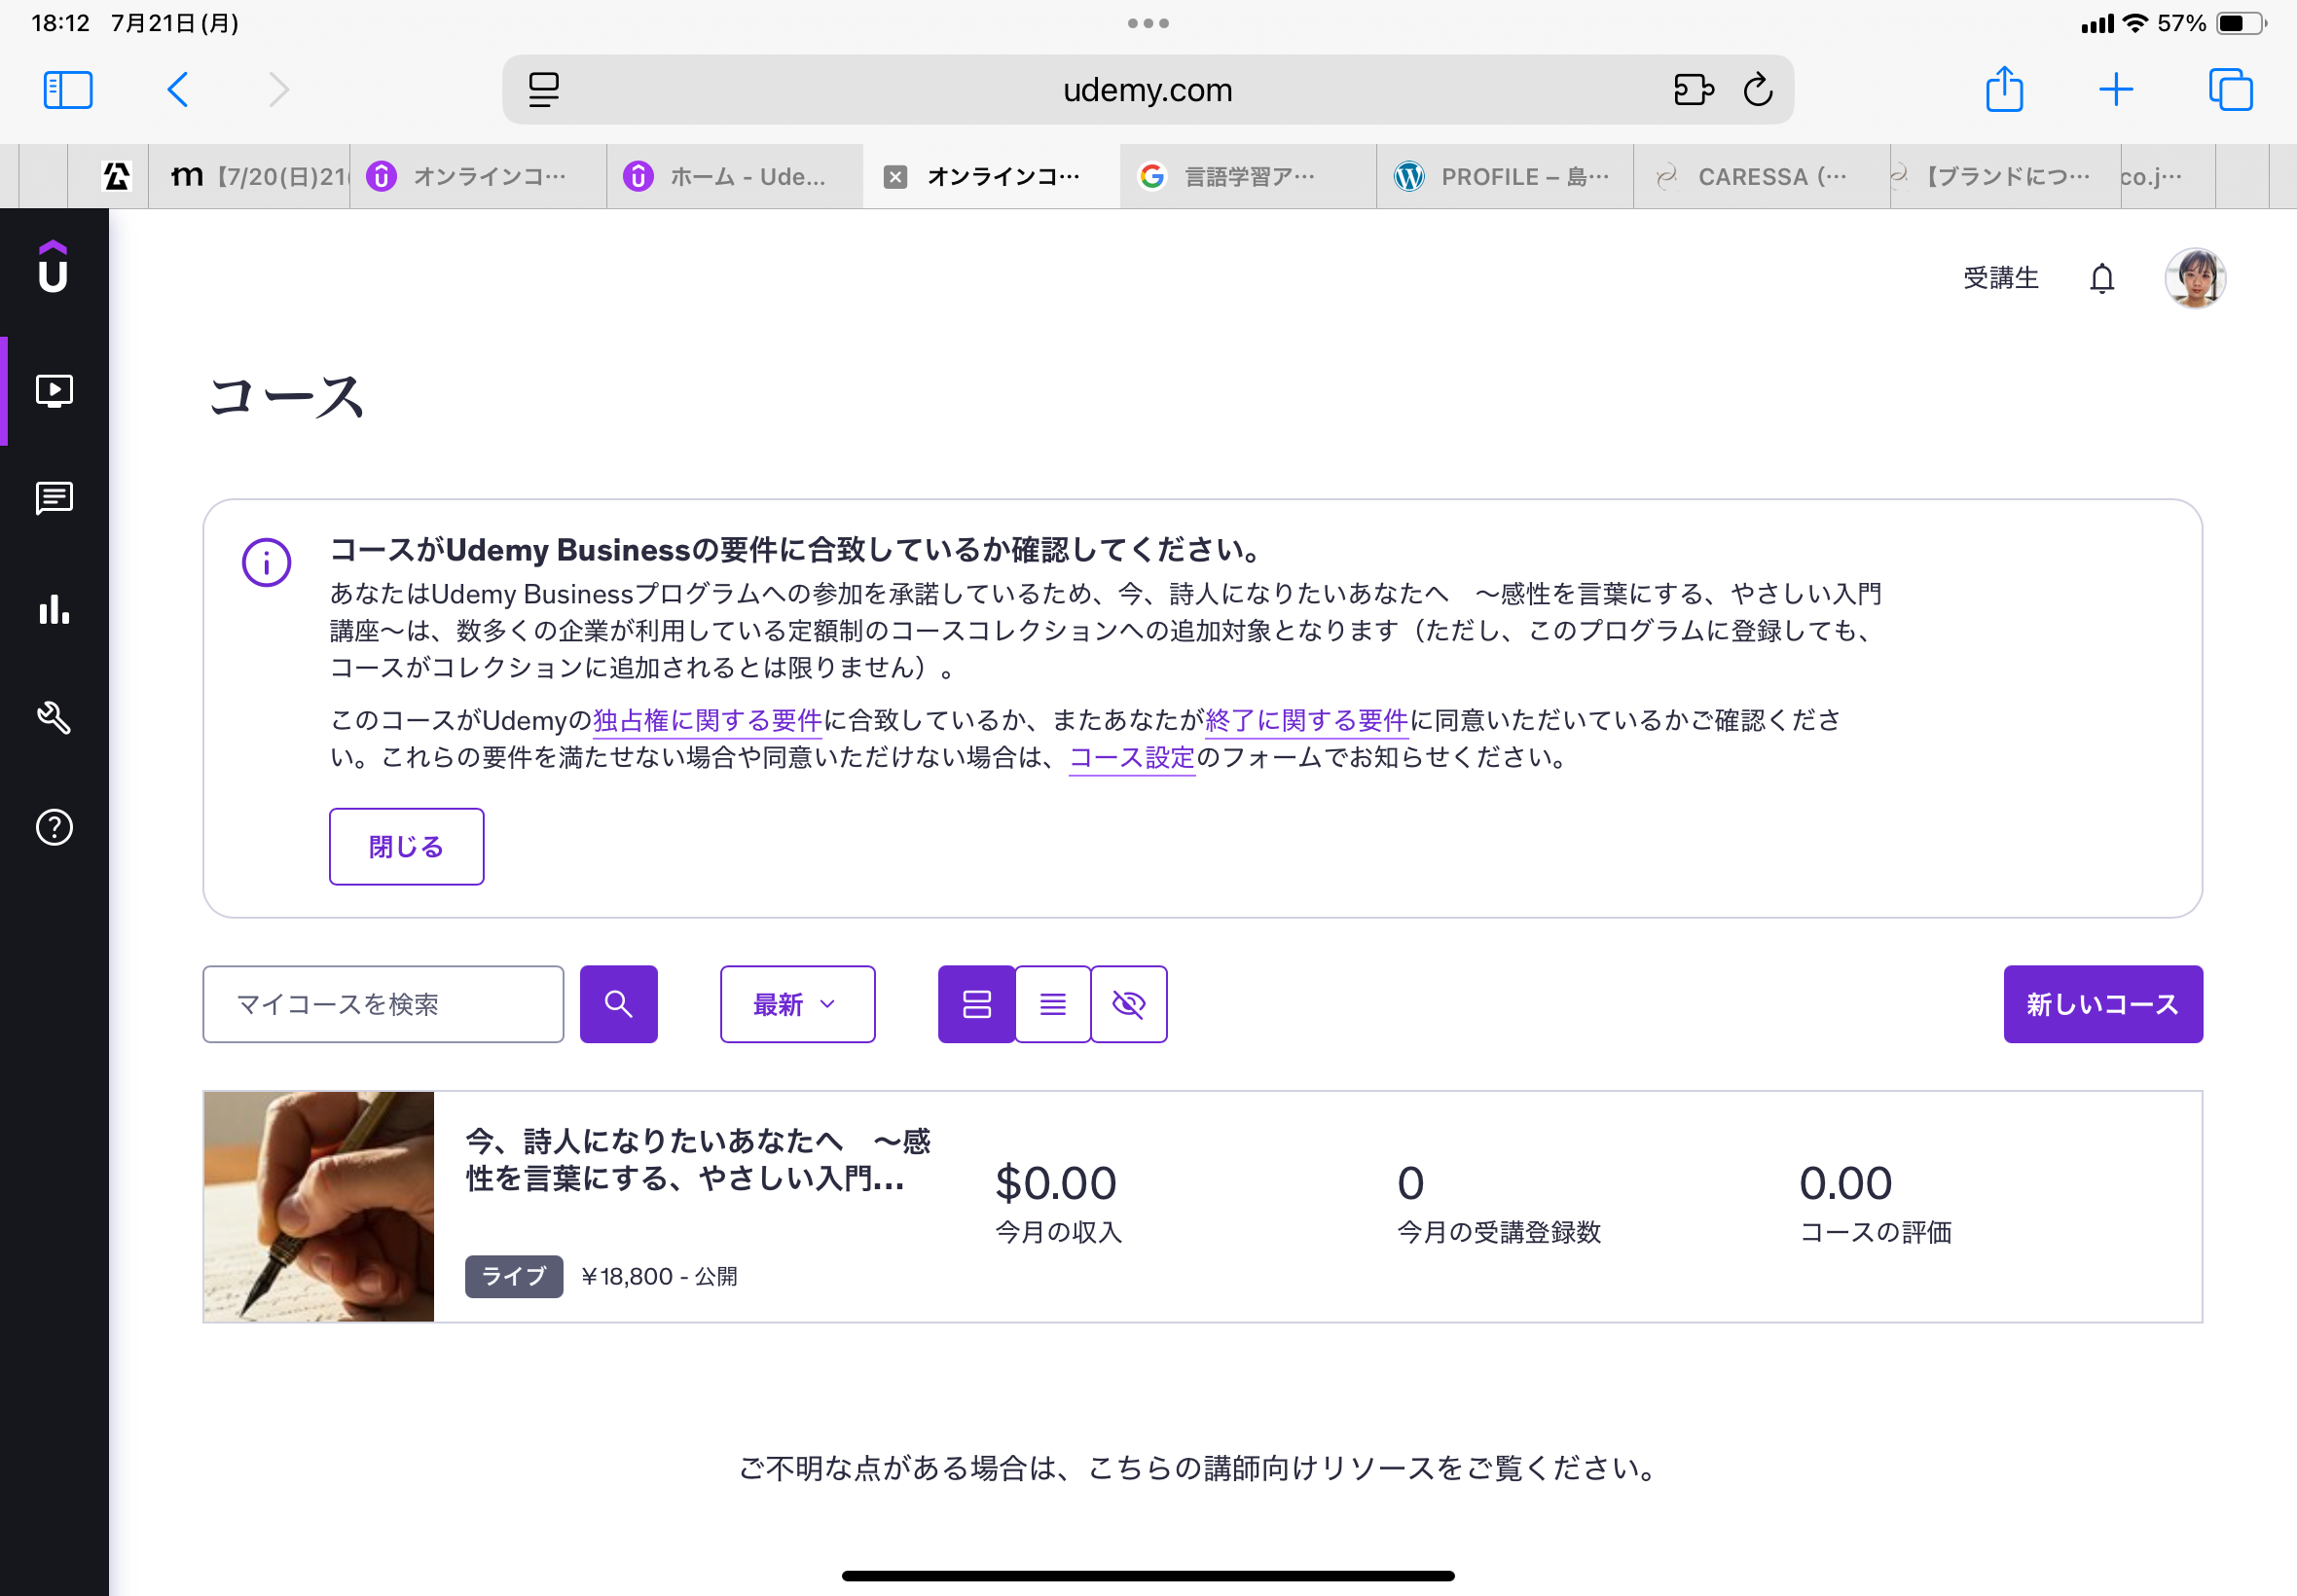Open the 最新 sort dropdown

796,1004
